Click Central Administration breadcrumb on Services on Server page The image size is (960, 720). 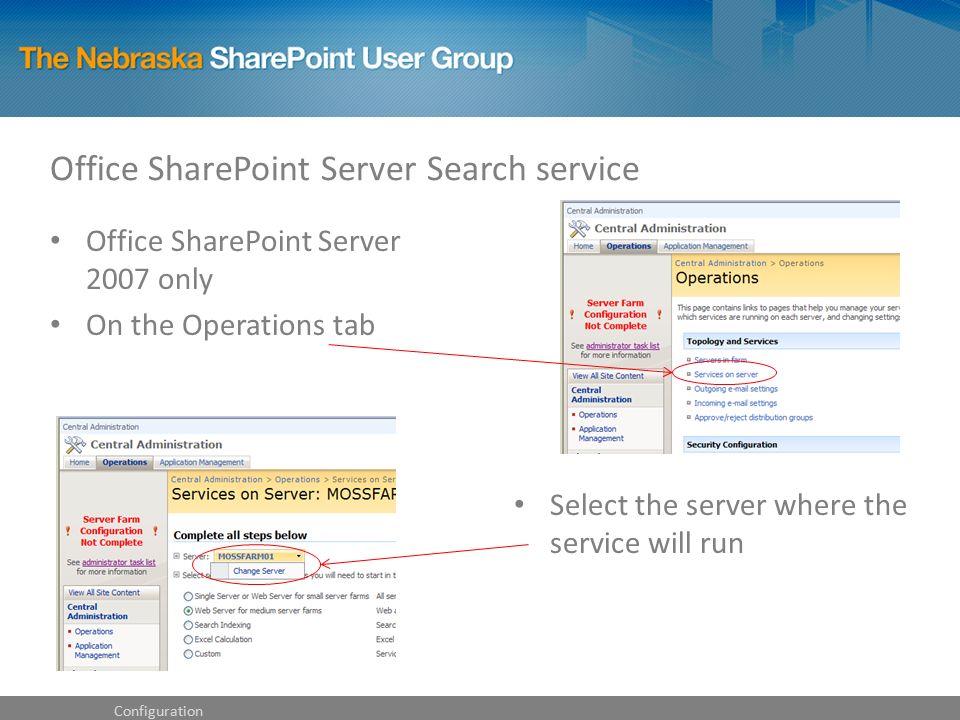pyautogui.click(x=216, y=479)
